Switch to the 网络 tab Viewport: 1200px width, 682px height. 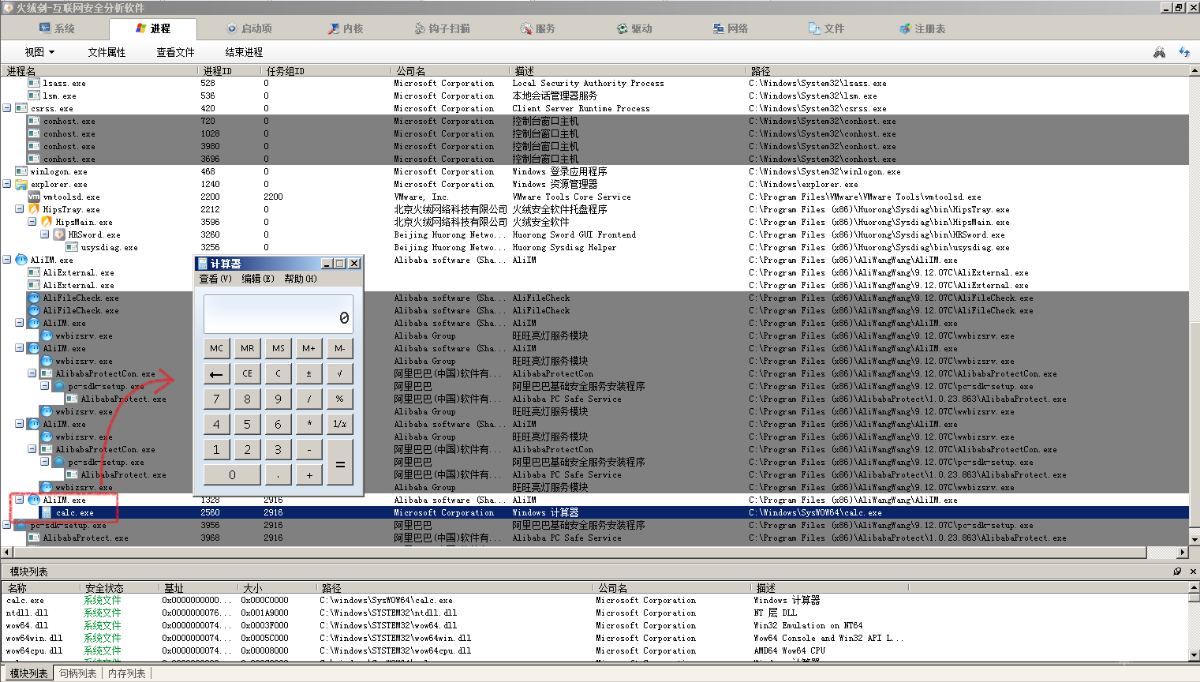[x=730, y=29]
